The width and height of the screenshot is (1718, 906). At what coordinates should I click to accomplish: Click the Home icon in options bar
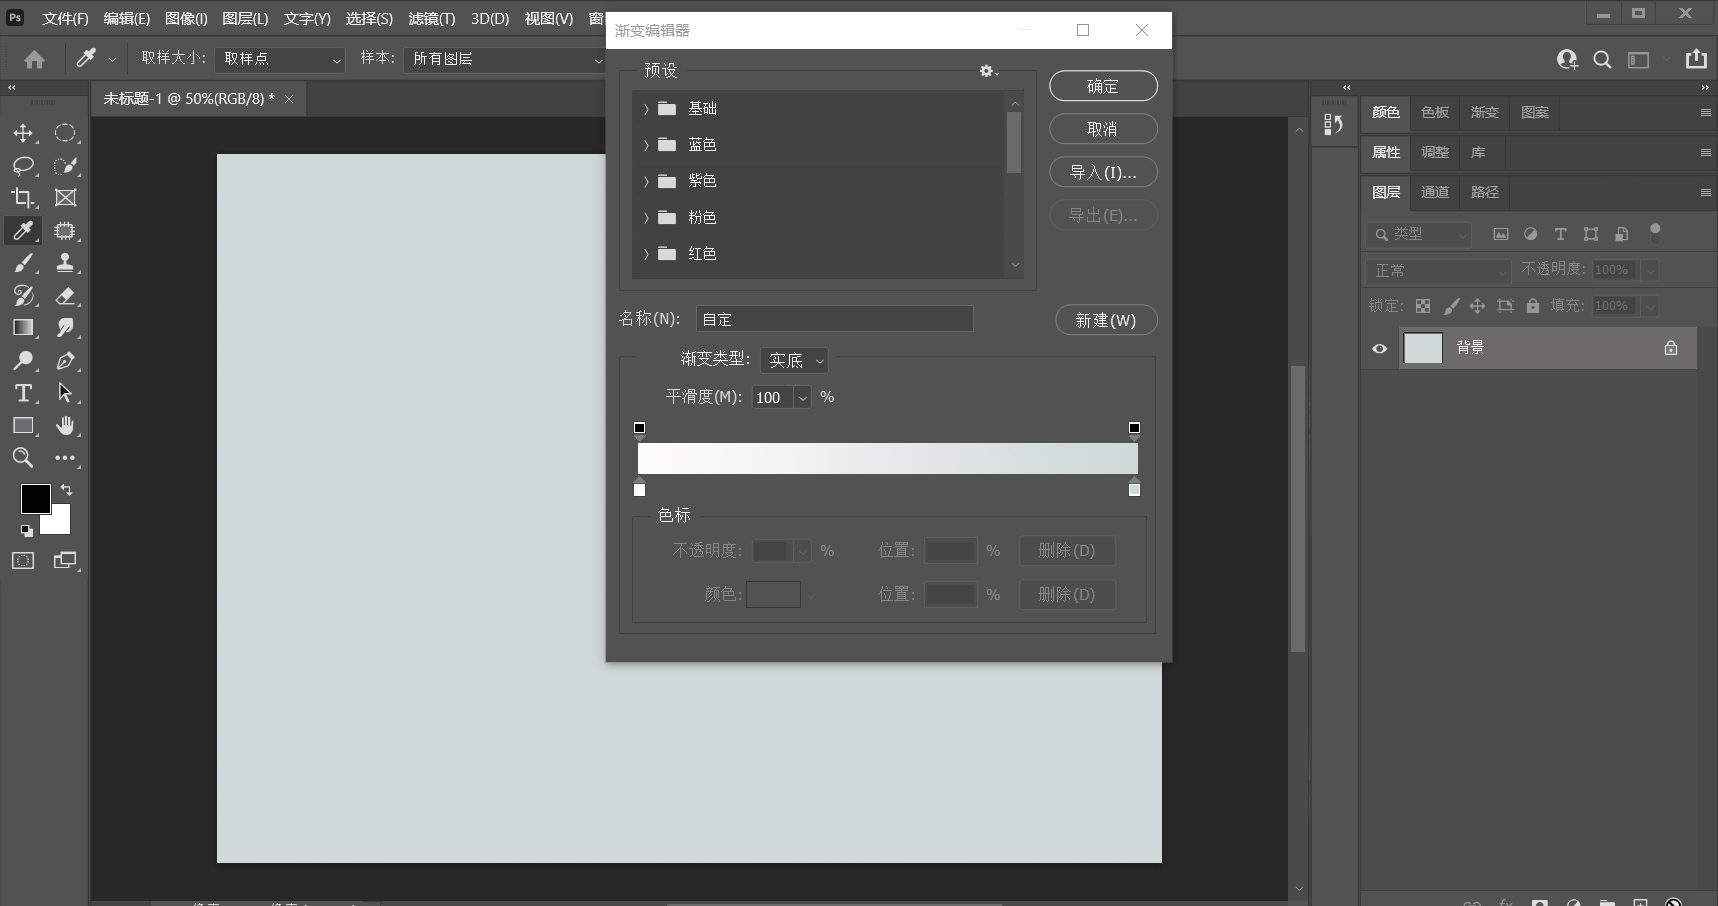[34, 59]
